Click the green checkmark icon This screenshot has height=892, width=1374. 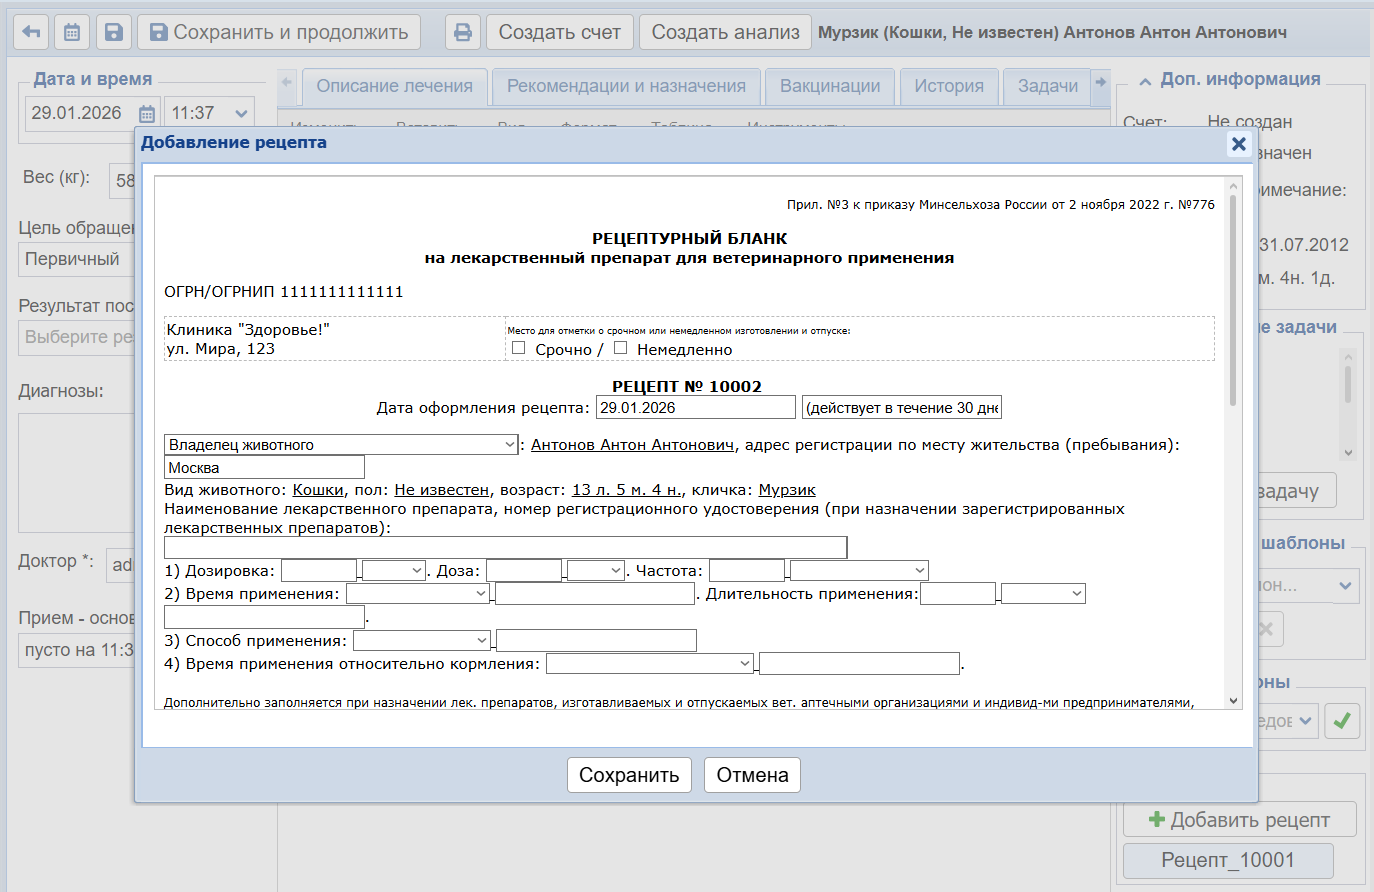click(x=1342, y=720)
